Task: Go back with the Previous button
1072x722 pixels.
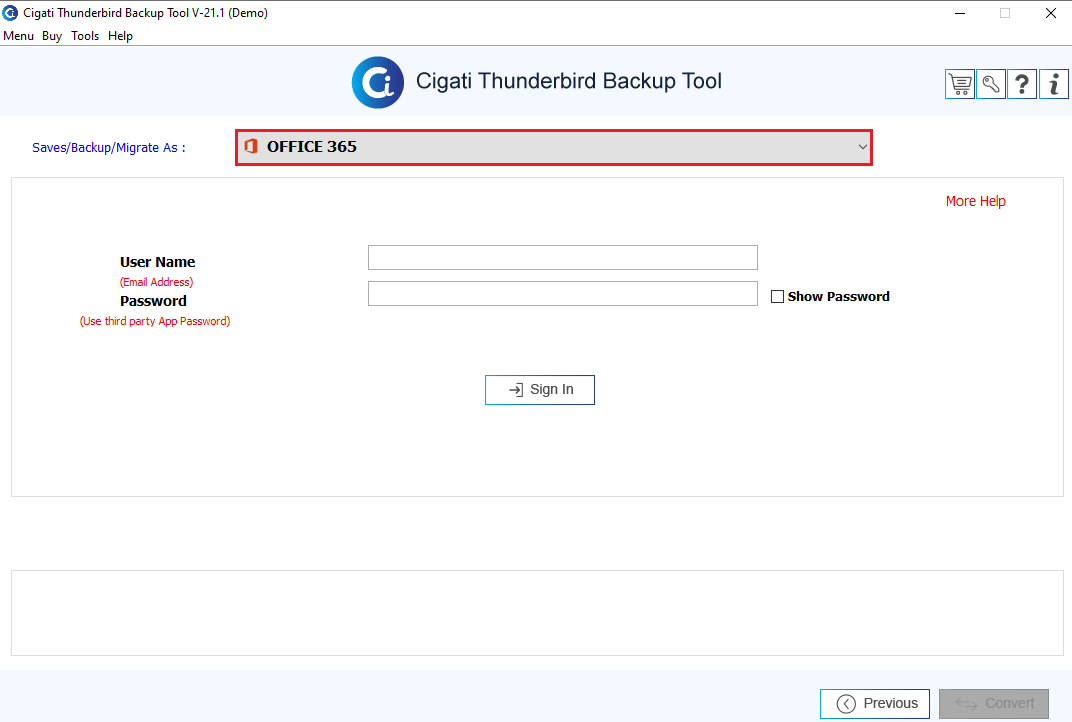Action: [x=875, y=704]
